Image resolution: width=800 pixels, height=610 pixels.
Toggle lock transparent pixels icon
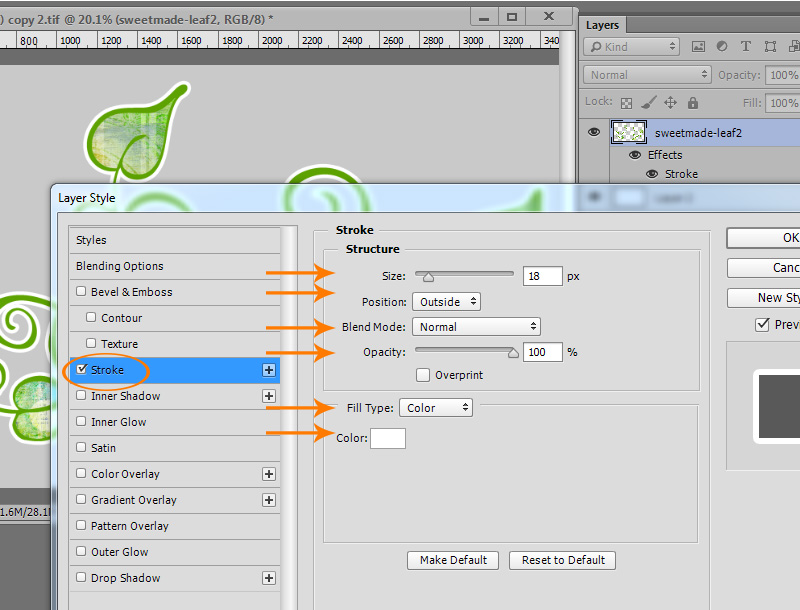tap(626, 104)
